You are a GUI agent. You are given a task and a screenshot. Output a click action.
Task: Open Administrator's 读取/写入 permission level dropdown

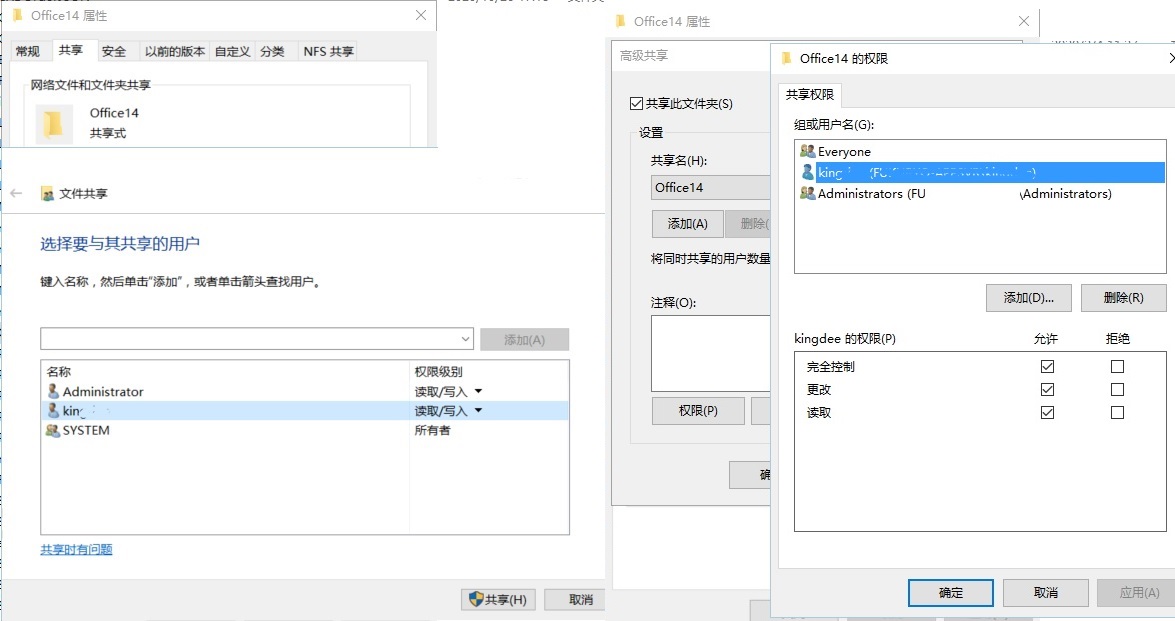[x=478, y=391]
